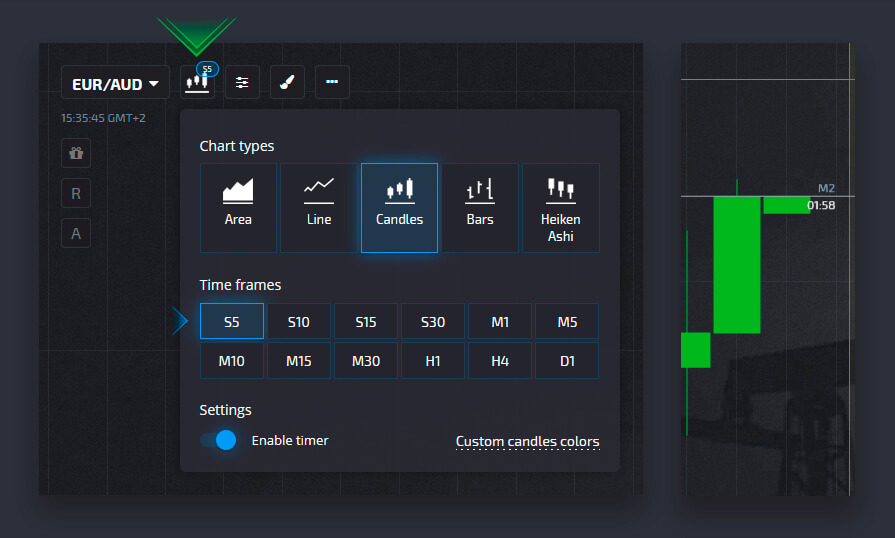The width and height of the screenshot is (895, 538).
Task: Click the Time frames heading
Action: point(240,285)
